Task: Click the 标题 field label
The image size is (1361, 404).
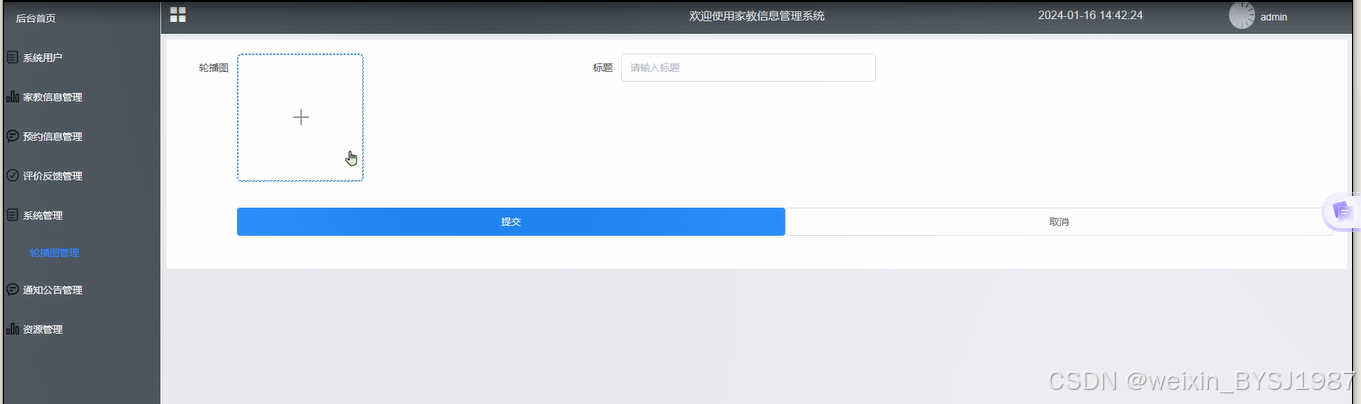Action: click(602, 68)
